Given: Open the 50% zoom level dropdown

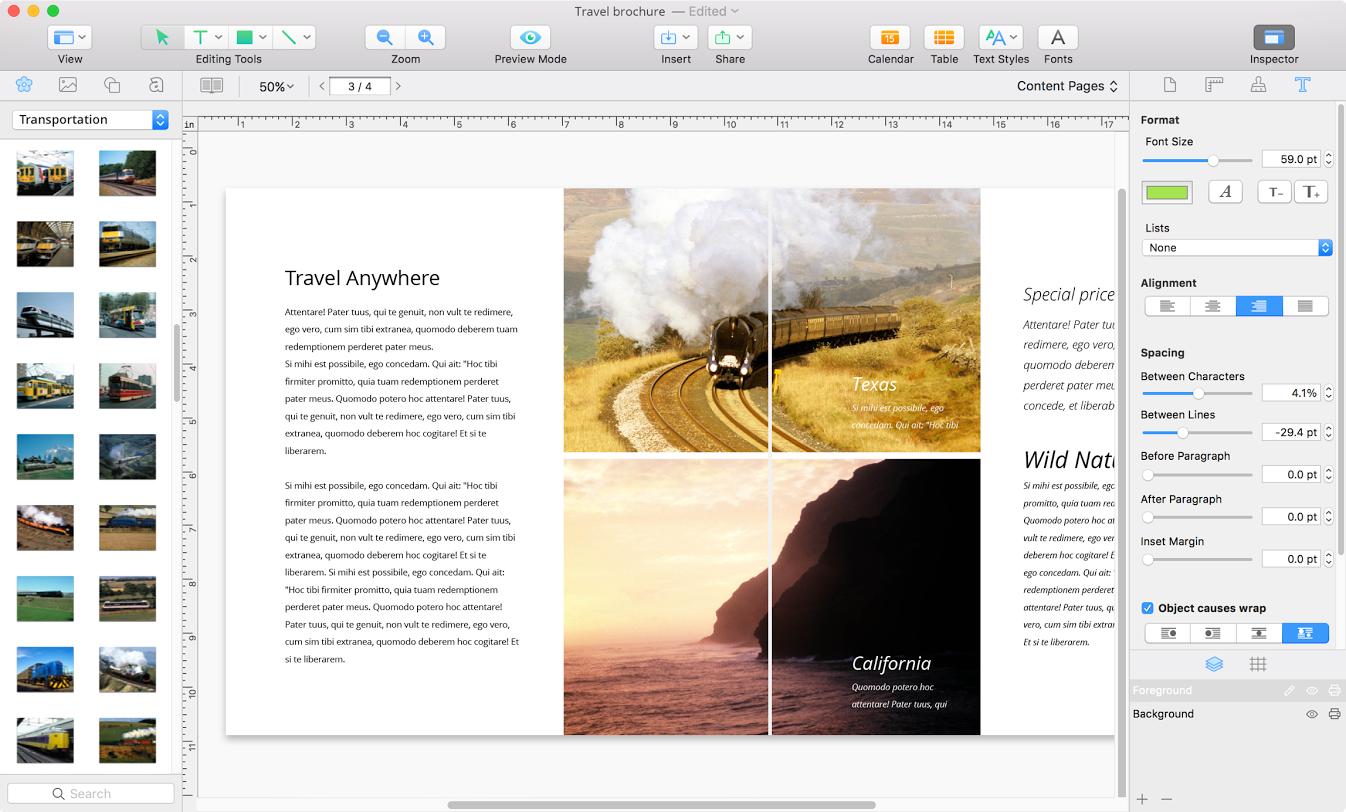Looking at the screenshot, I should coord(276,87).
